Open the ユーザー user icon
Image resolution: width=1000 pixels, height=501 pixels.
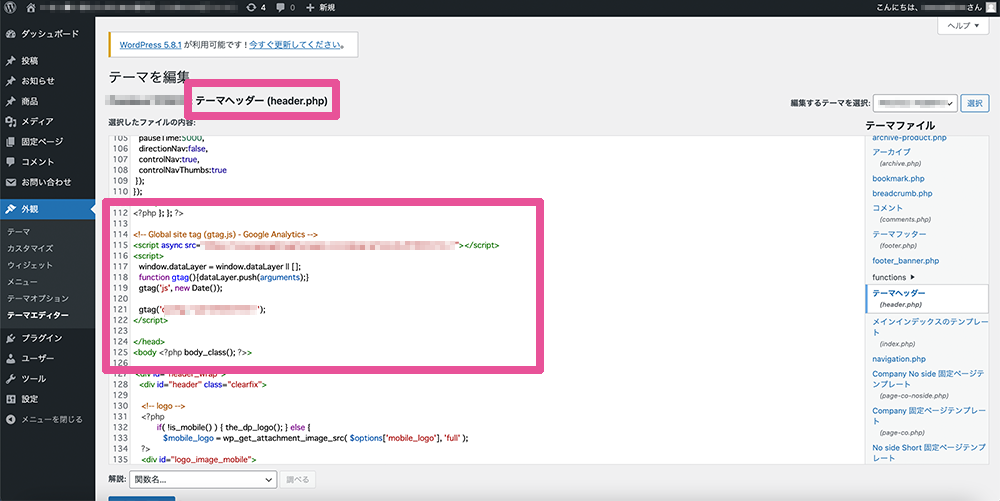pyautogui.click(x=10, y=359)
